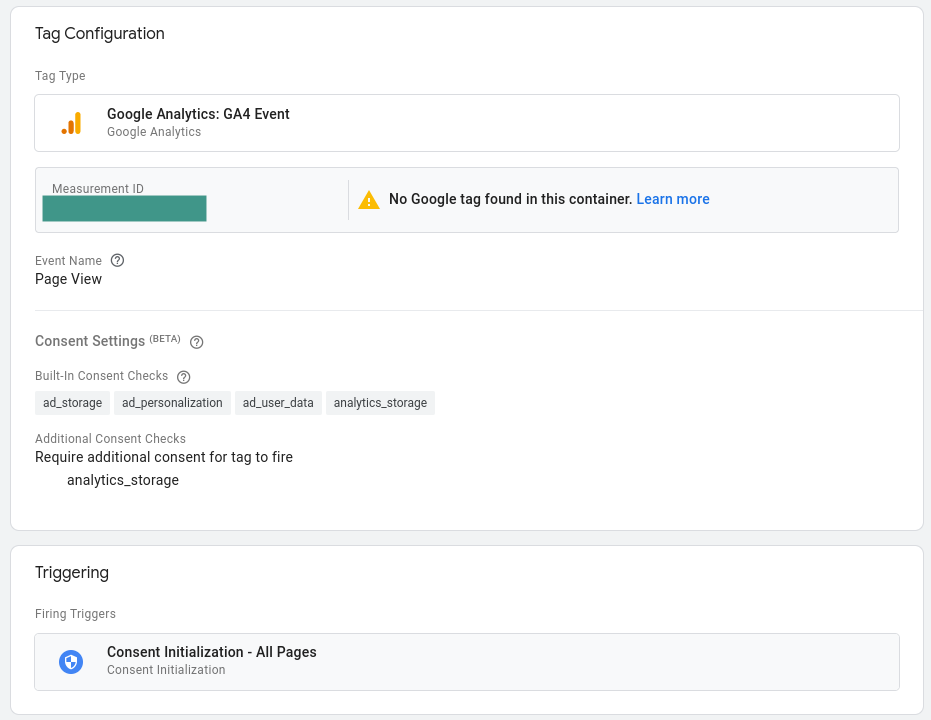Open the GA4 Event tag type card
The image size is (931, 720).
pyautogui.click(x=466, y=122)
